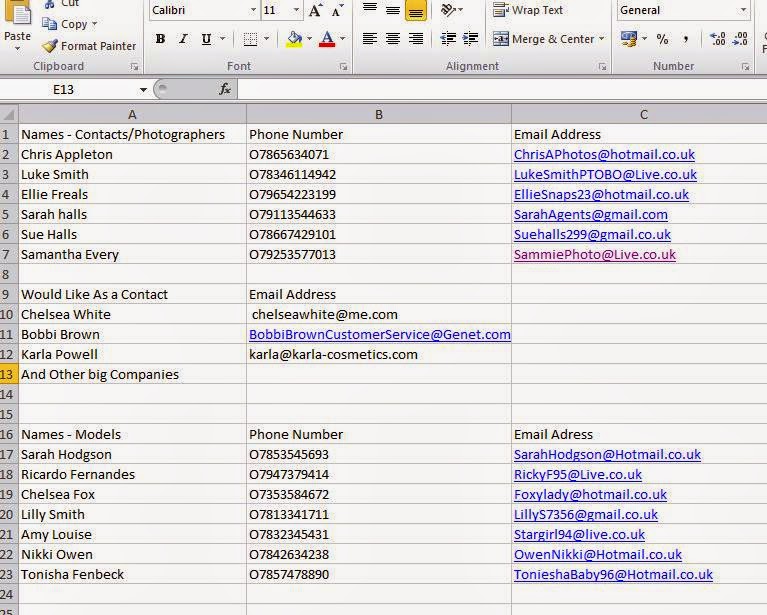Select cell 'And Other big Companies'

click(x=133, y=374)
